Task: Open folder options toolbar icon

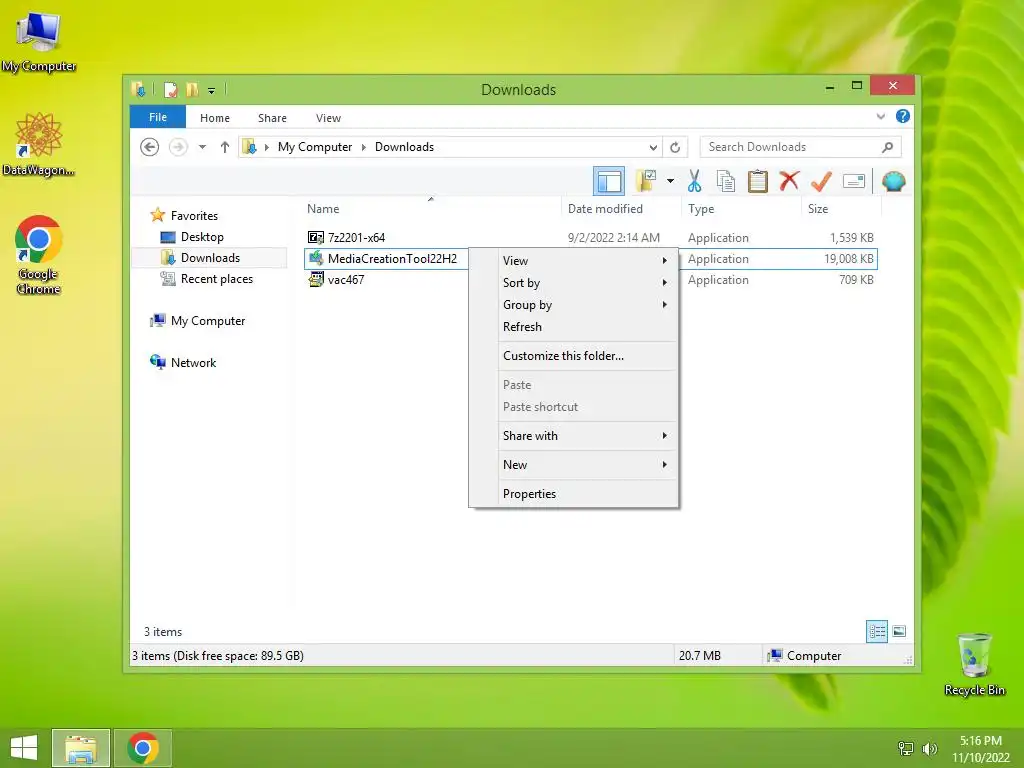Action: tap(647, 181)
